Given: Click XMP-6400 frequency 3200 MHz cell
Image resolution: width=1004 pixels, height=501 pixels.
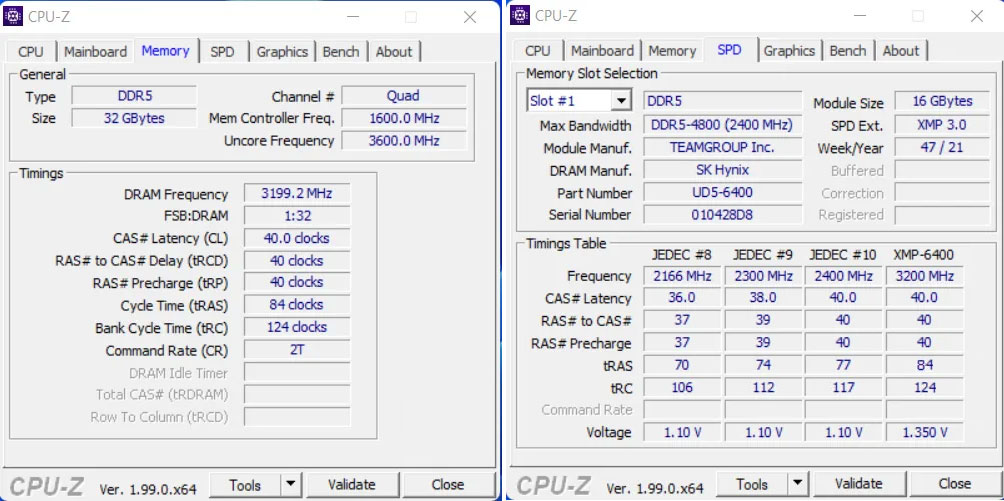Looking at the screenshot, I should tap(925, 276).
